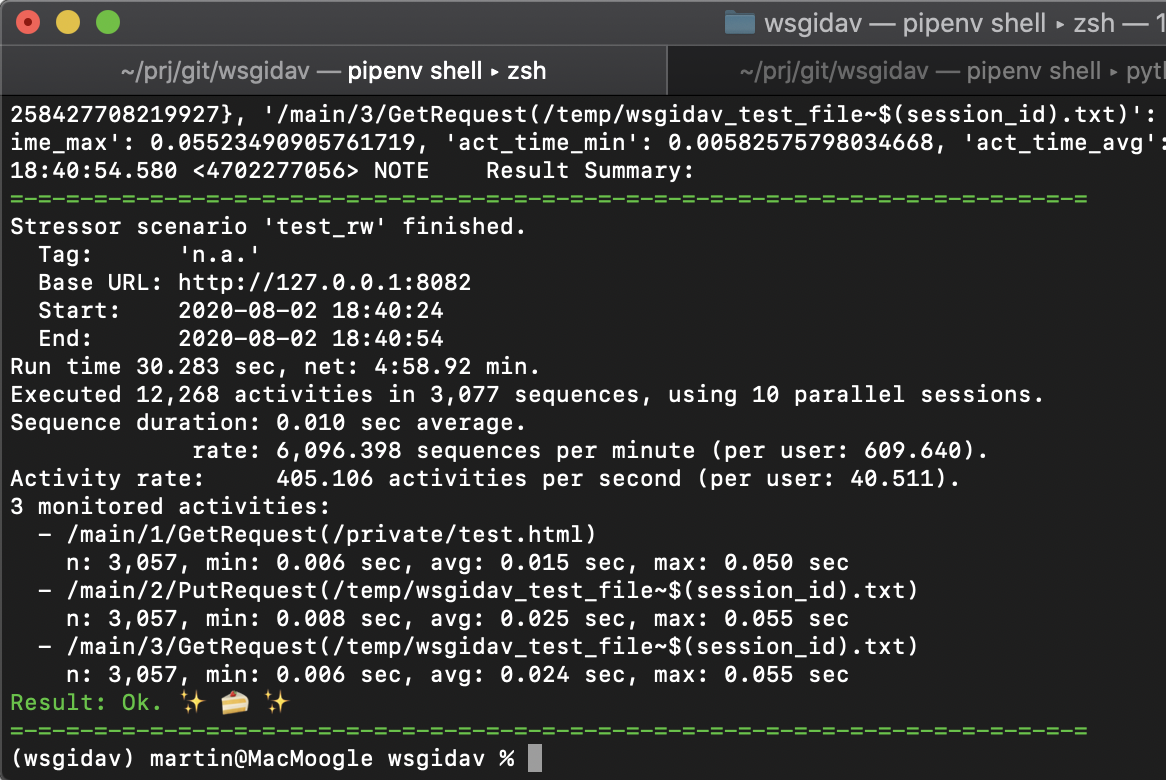Click the Base URL http://127.0.0.1:8082
Viewport: 1166px width, 780px height.
point(324,283)
